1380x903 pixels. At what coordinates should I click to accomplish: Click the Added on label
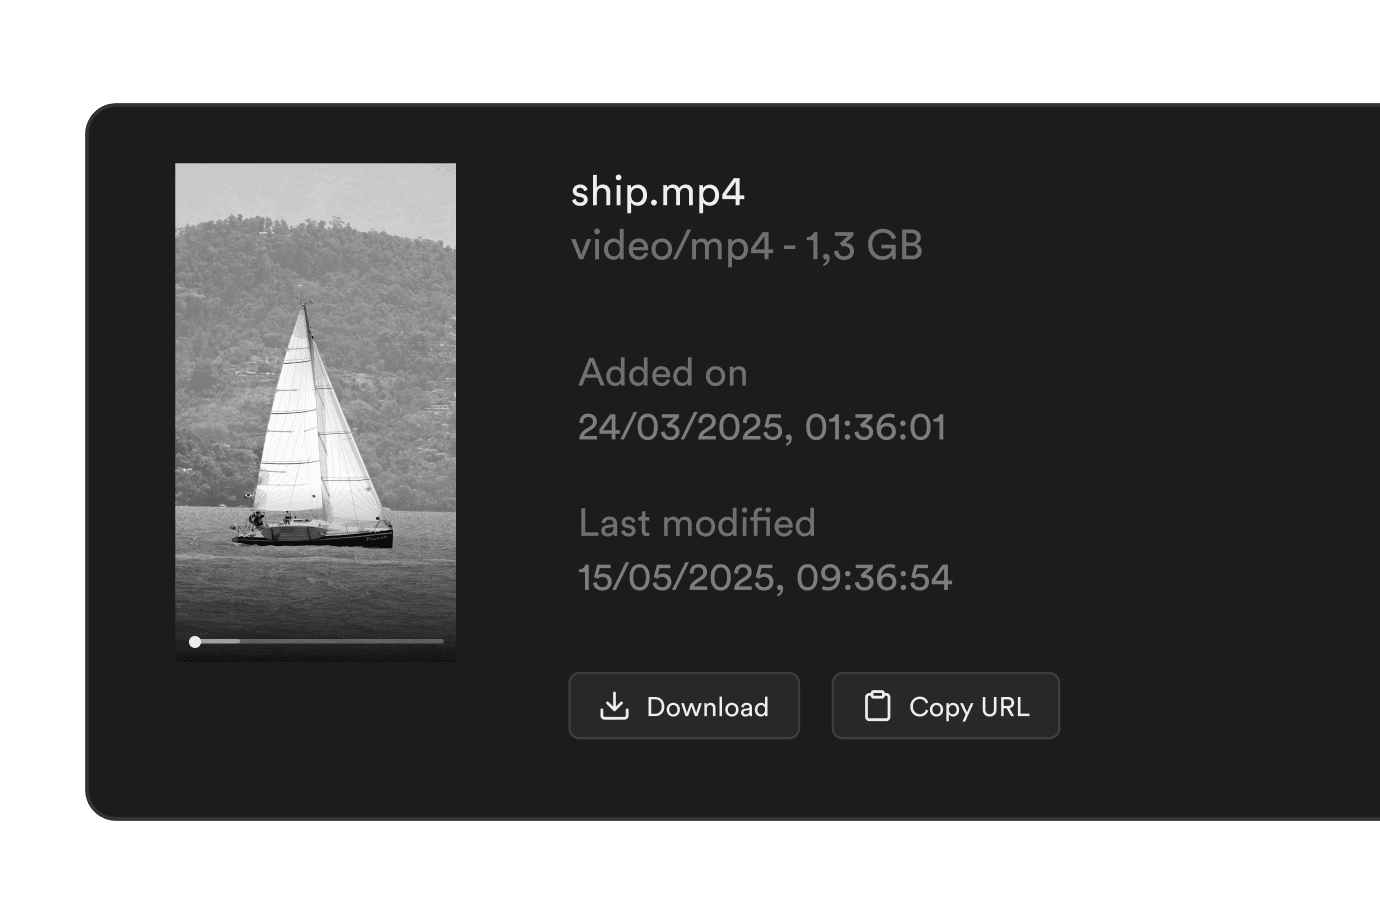click(x=663, y=373)
